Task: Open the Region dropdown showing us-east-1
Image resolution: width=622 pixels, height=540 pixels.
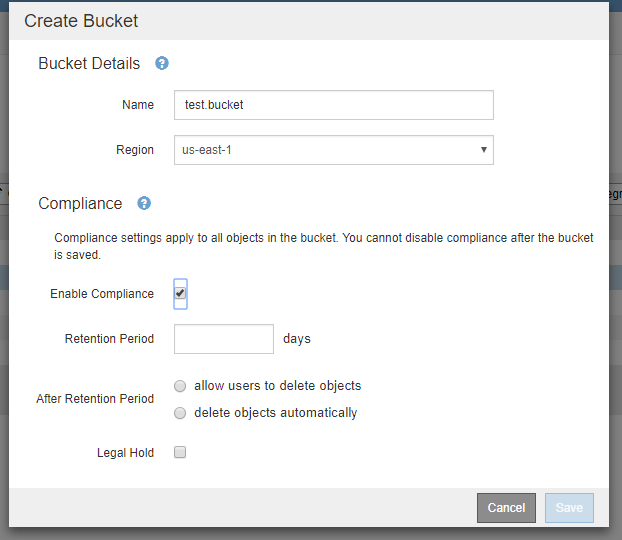Action: coord(334,150)
